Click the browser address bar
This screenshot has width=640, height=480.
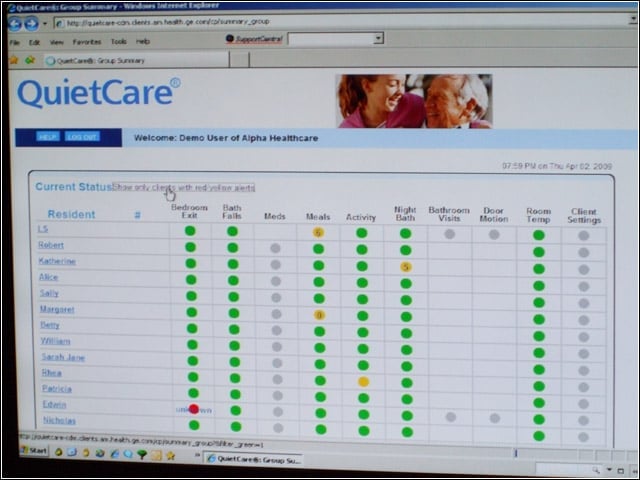[x=343, y=22]
